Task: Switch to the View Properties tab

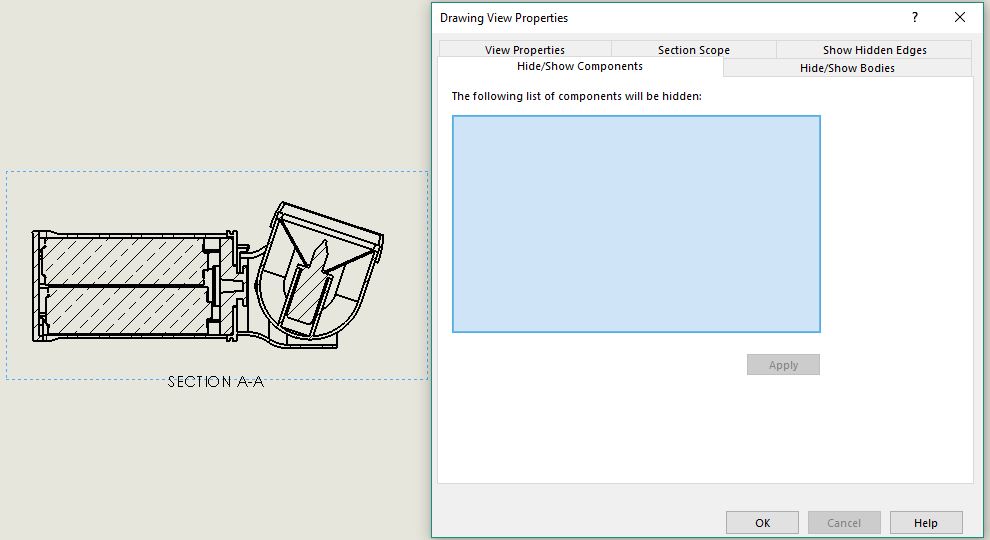Action: pos(524,50)
